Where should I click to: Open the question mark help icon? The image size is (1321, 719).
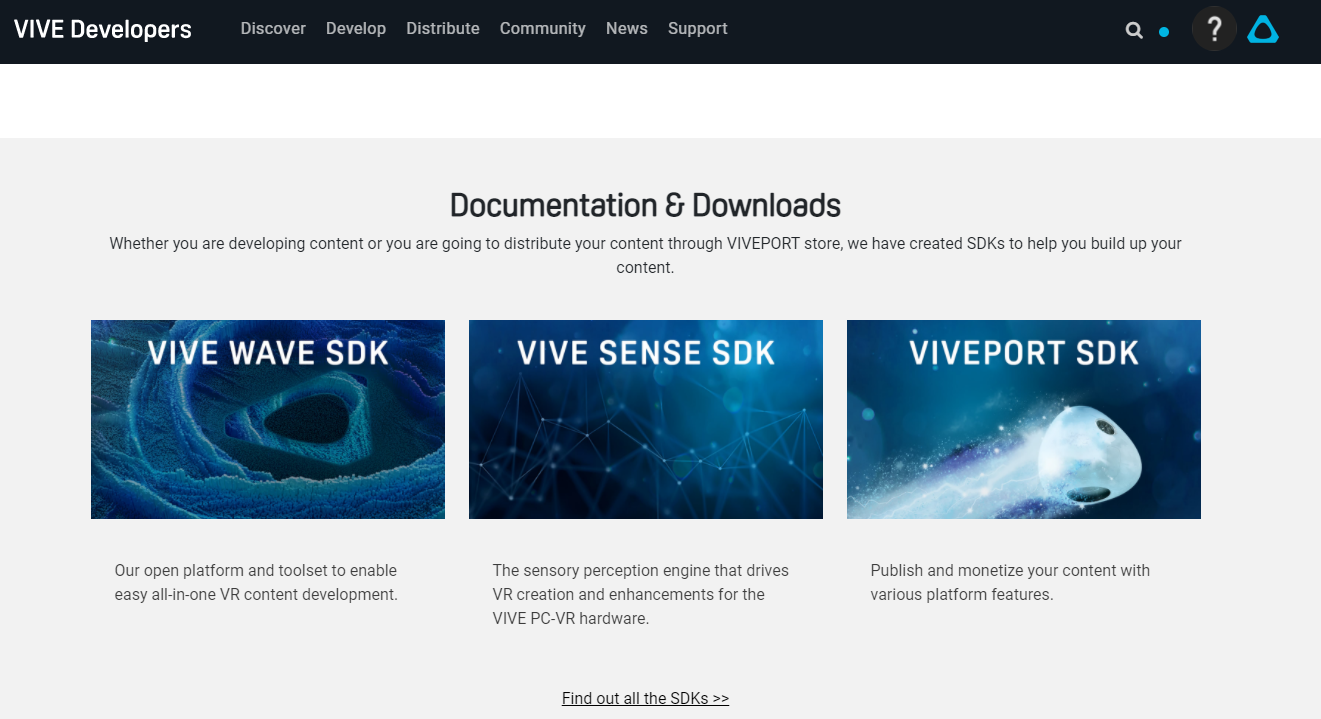point(1214,29)
